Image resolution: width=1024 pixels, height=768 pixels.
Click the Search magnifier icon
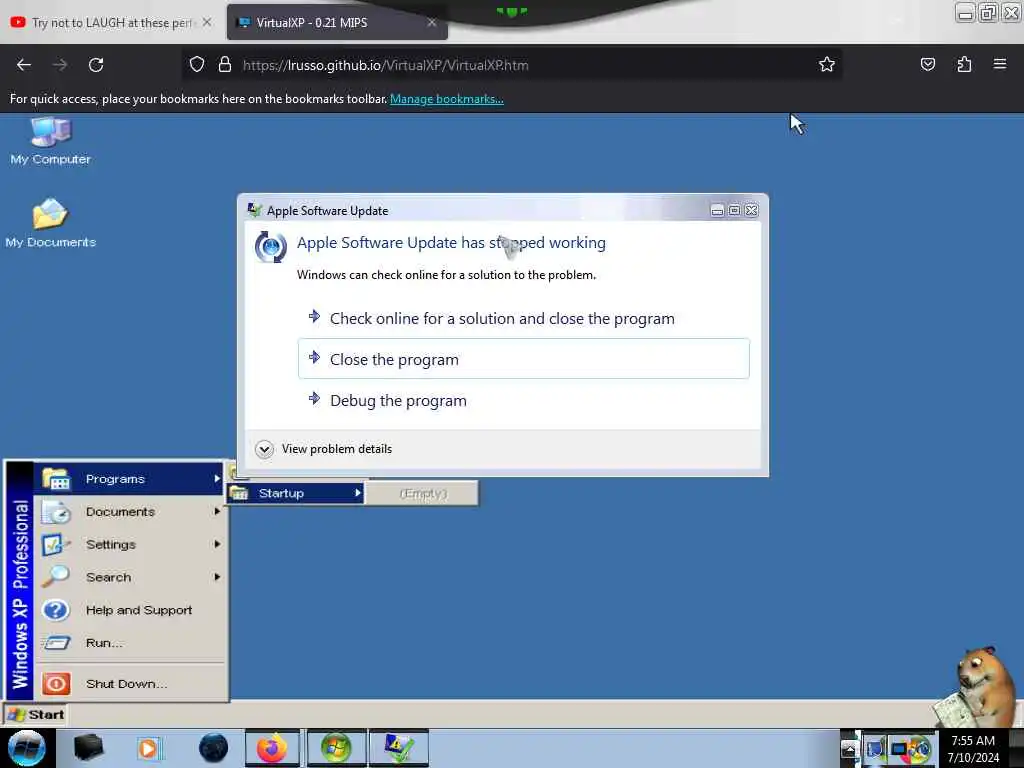point(56,577)
